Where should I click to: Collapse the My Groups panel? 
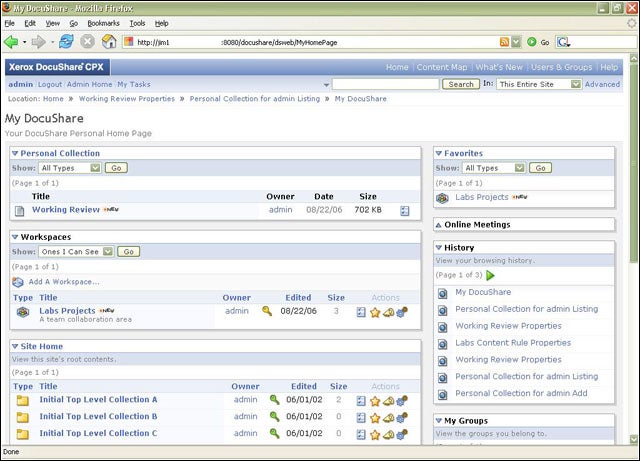coord(439,421)
